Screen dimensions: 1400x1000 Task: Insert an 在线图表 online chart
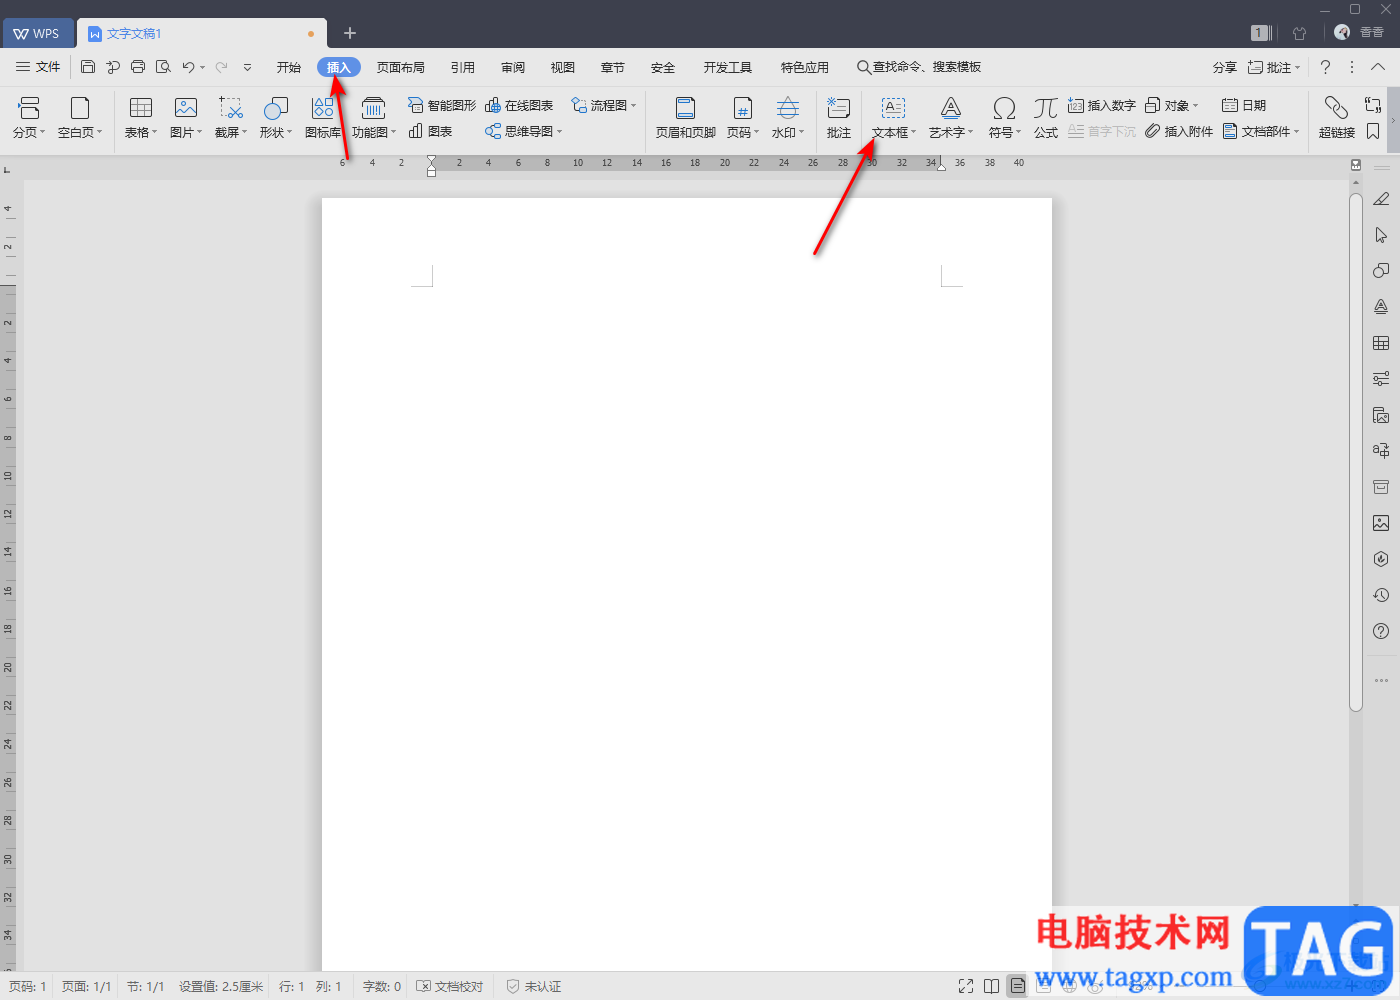[x=519, y=105]
